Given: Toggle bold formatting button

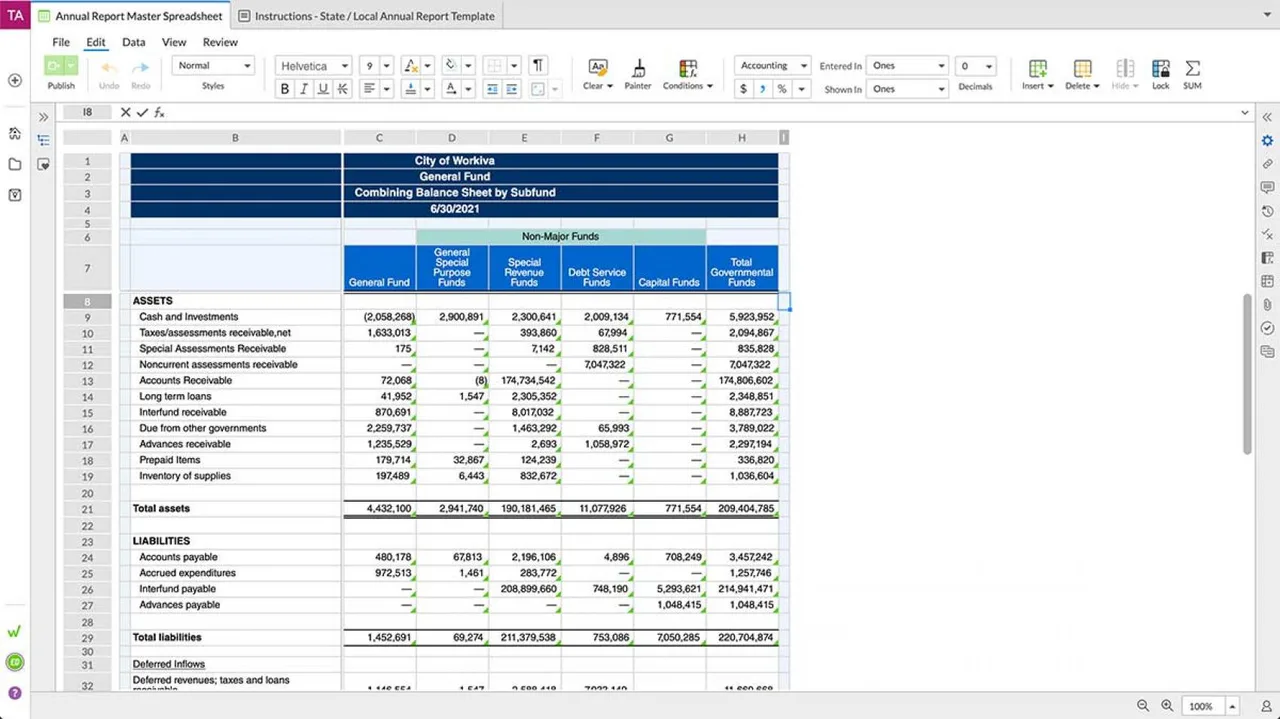Looking at the screenshot, I should pos(285,89).
